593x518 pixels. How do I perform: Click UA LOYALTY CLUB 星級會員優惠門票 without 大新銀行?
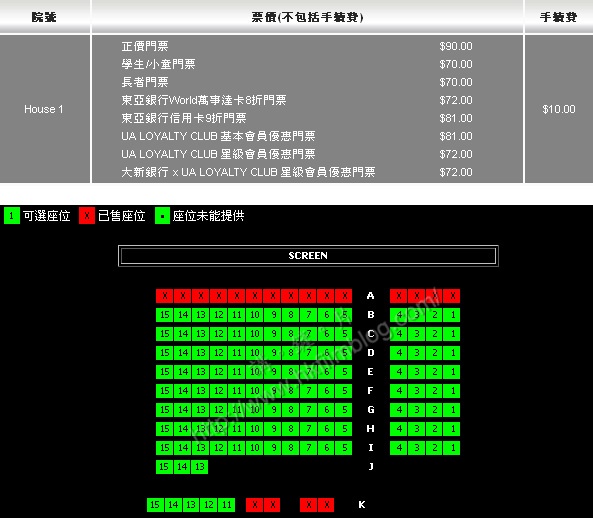point(218,154)
